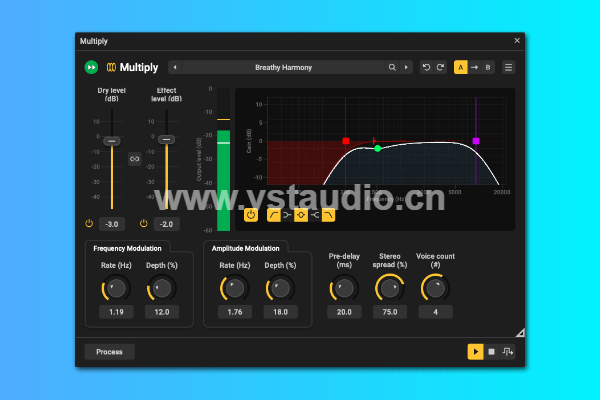Toggle the EQ power button

pyautogui.click(x=251, y=215)
